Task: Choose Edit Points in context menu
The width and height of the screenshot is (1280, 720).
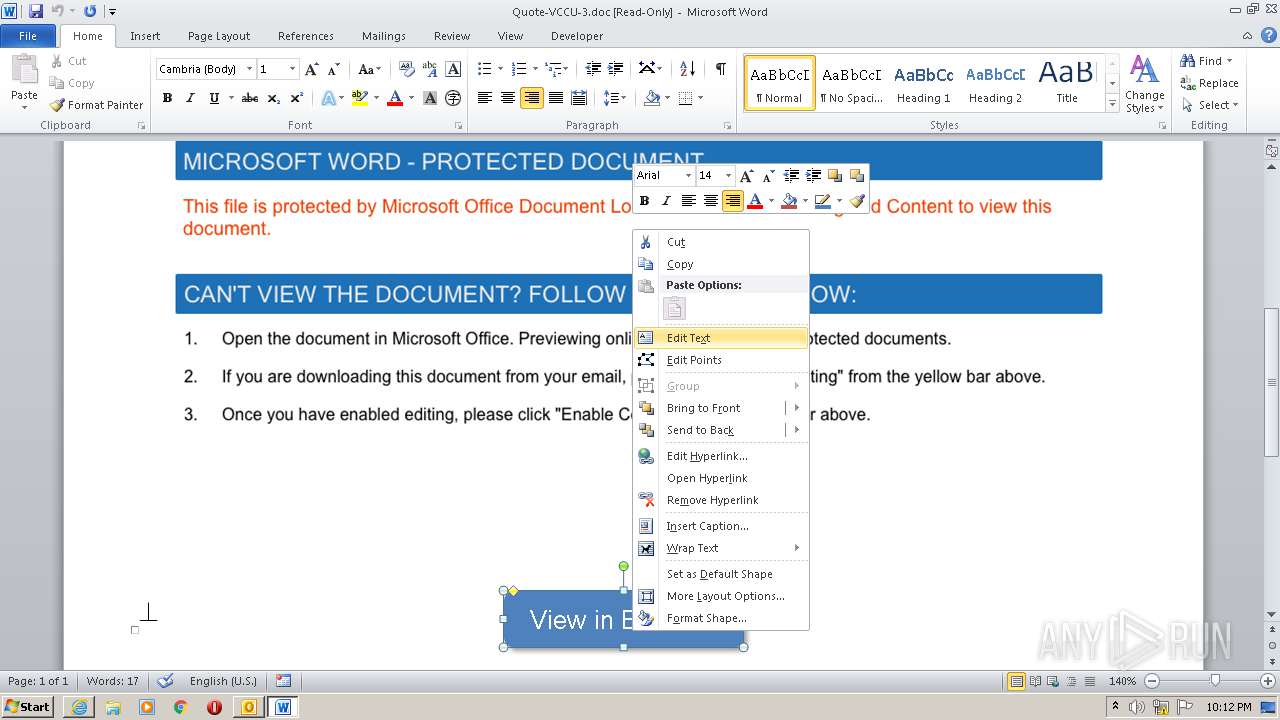Action: click(720, 360)
